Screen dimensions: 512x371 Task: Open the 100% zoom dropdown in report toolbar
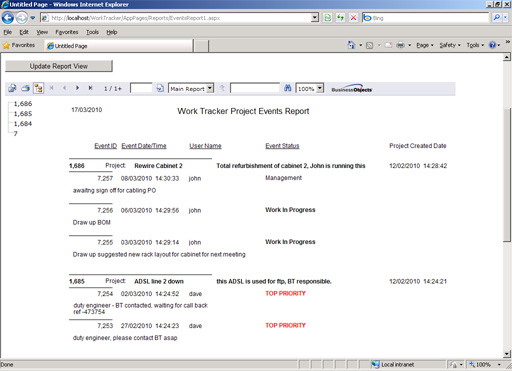click(310, 89)
